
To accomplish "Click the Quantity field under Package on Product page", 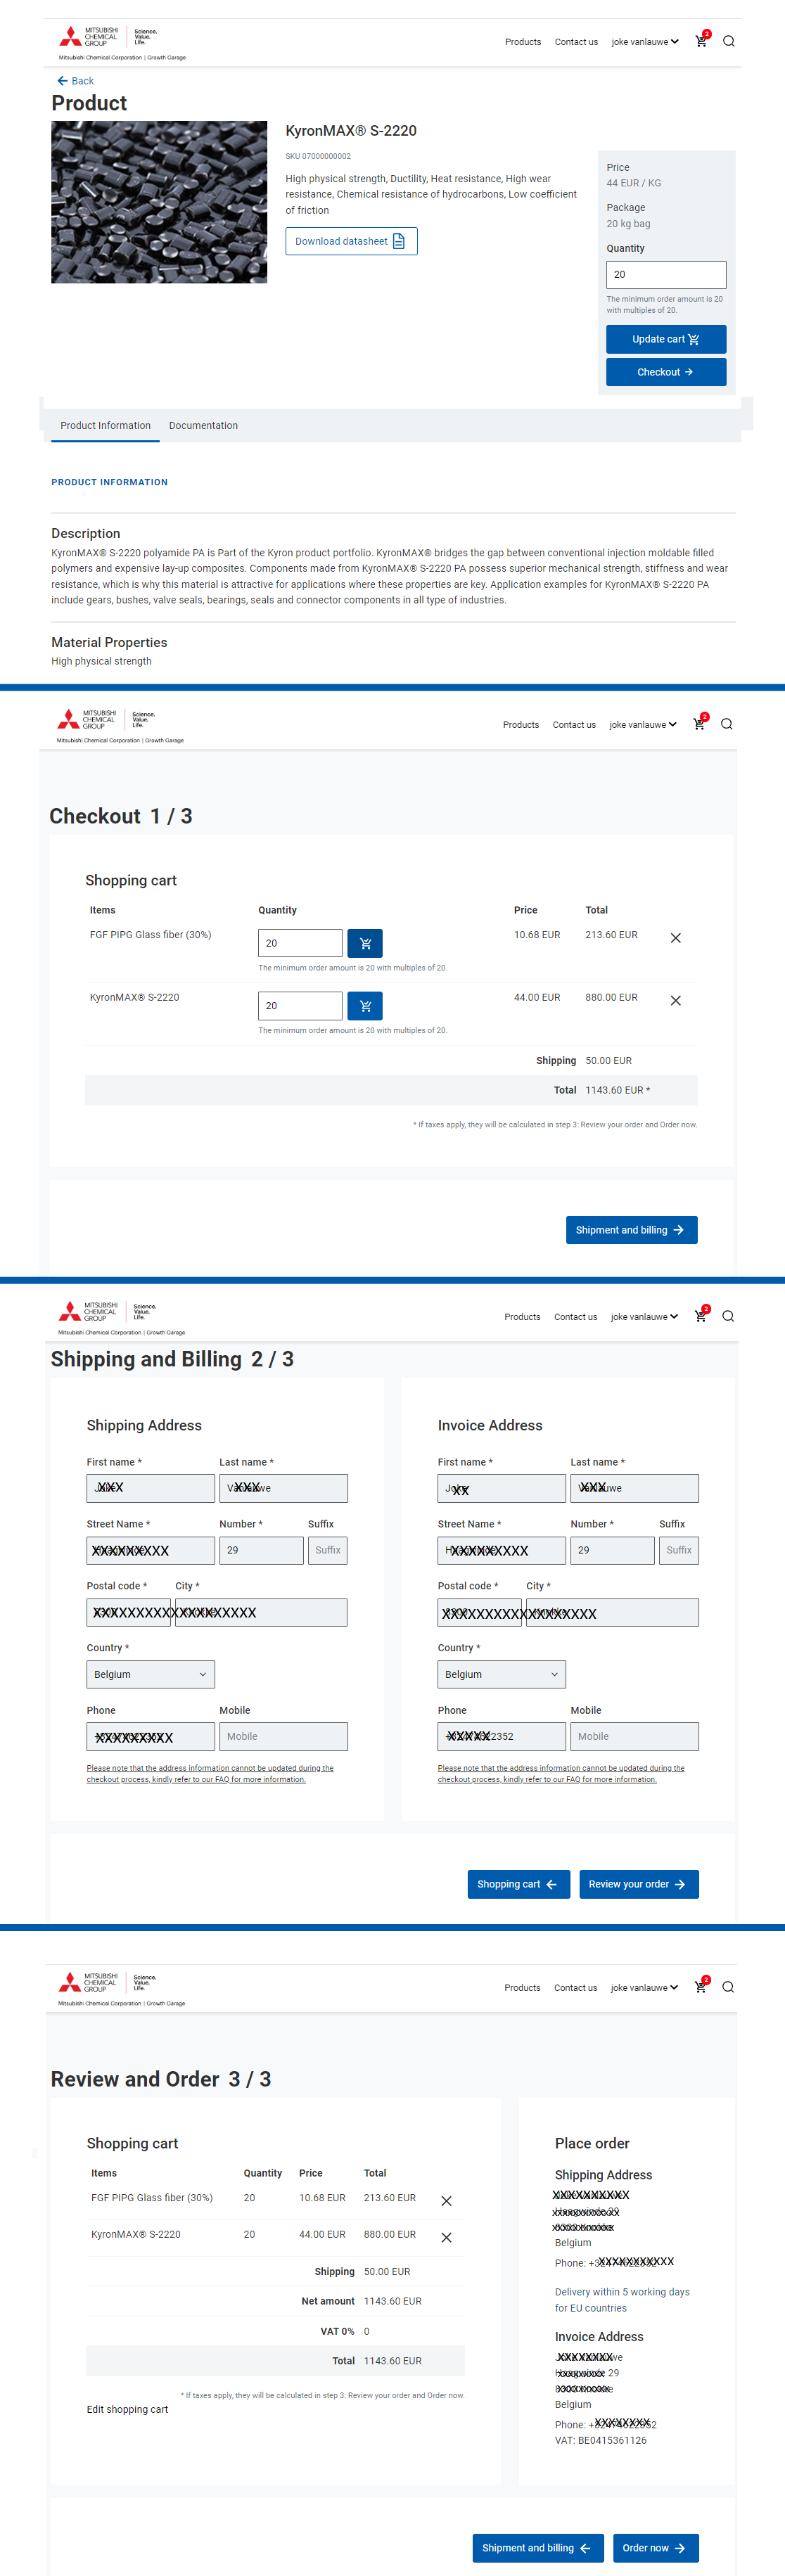I will point(665,274).
